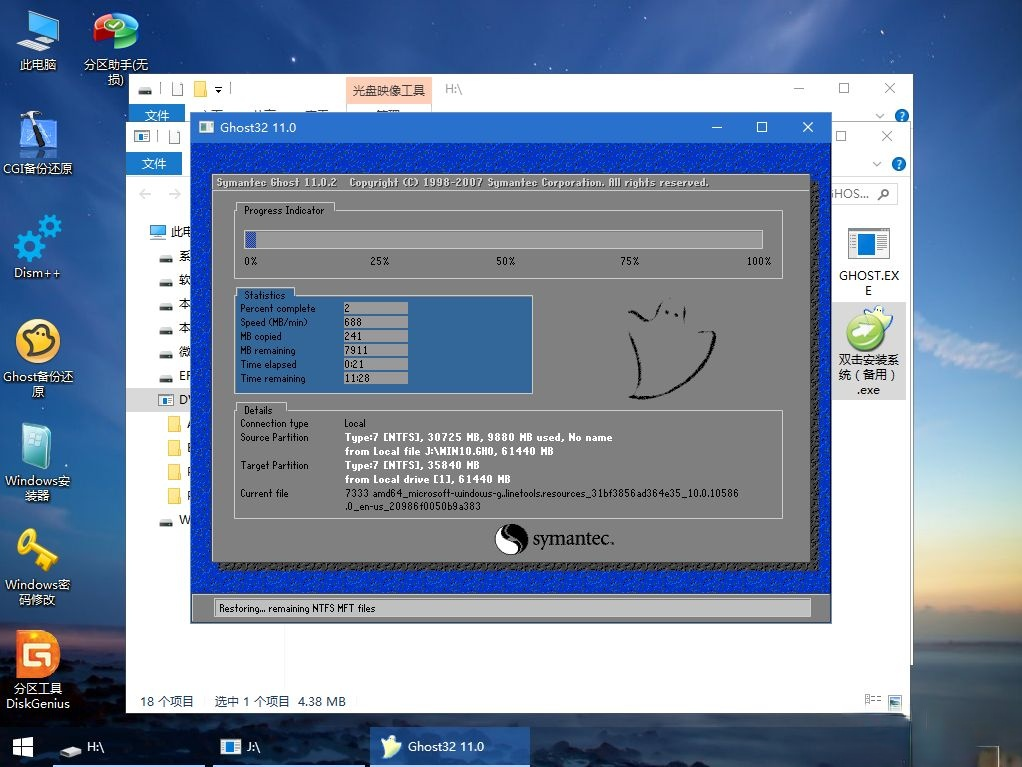Expand quick access toolbar dropdown in H:\ window

coord(218,90)
